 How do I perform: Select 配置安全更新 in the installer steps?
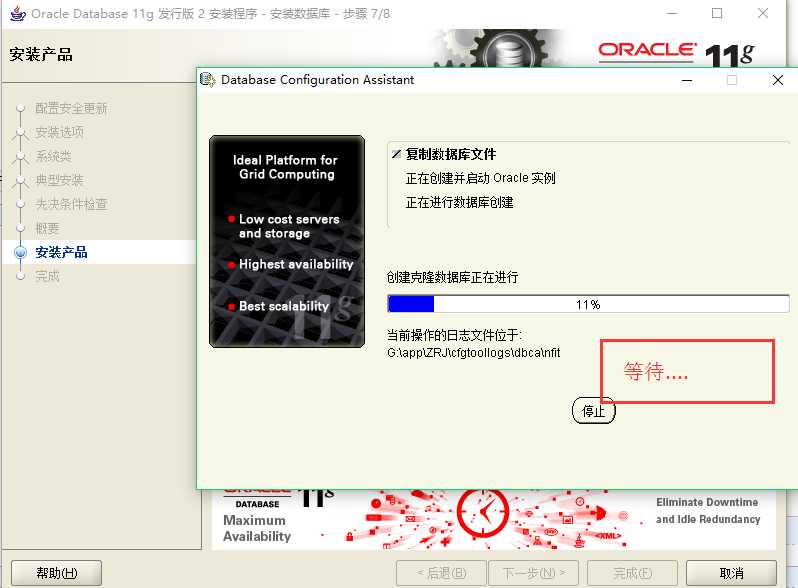click(71, 108)
